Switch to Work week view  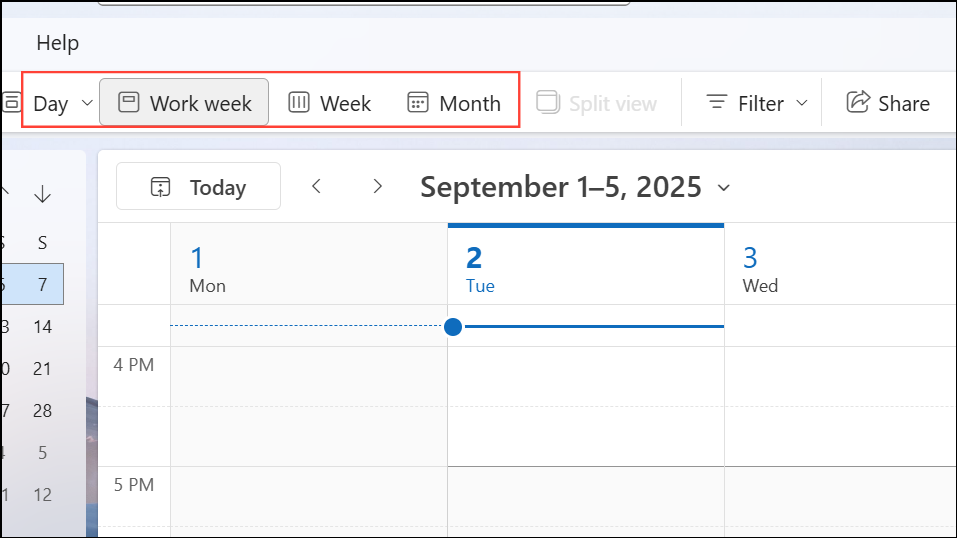(x=184, y=103)
